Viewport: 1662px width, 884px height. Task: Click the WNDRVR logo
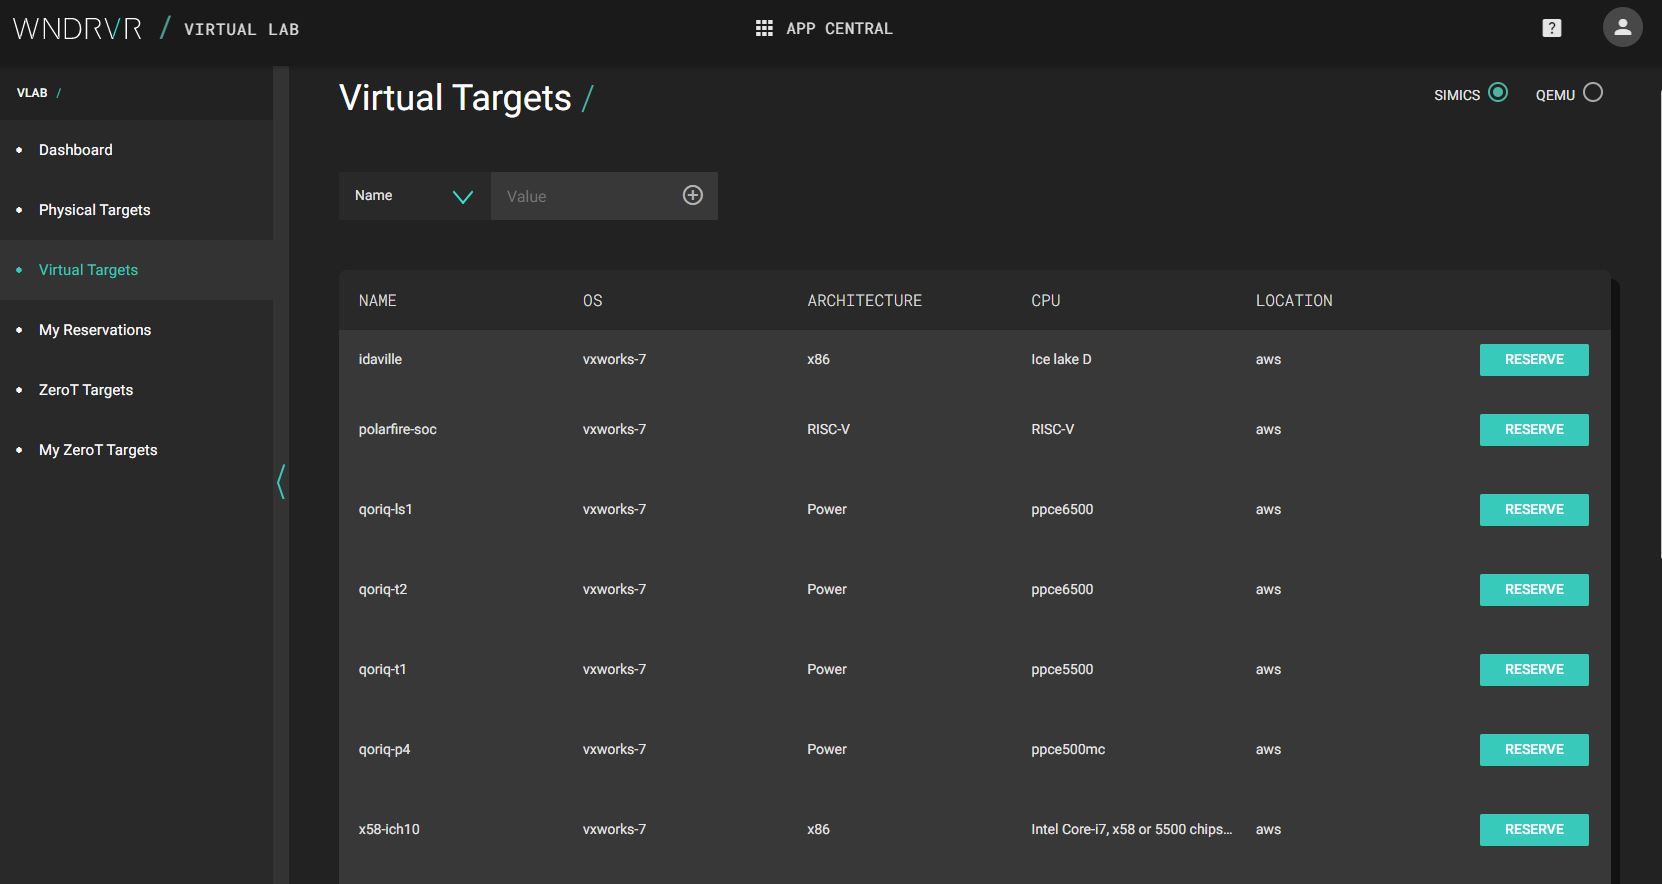click(x=78, y=28)
